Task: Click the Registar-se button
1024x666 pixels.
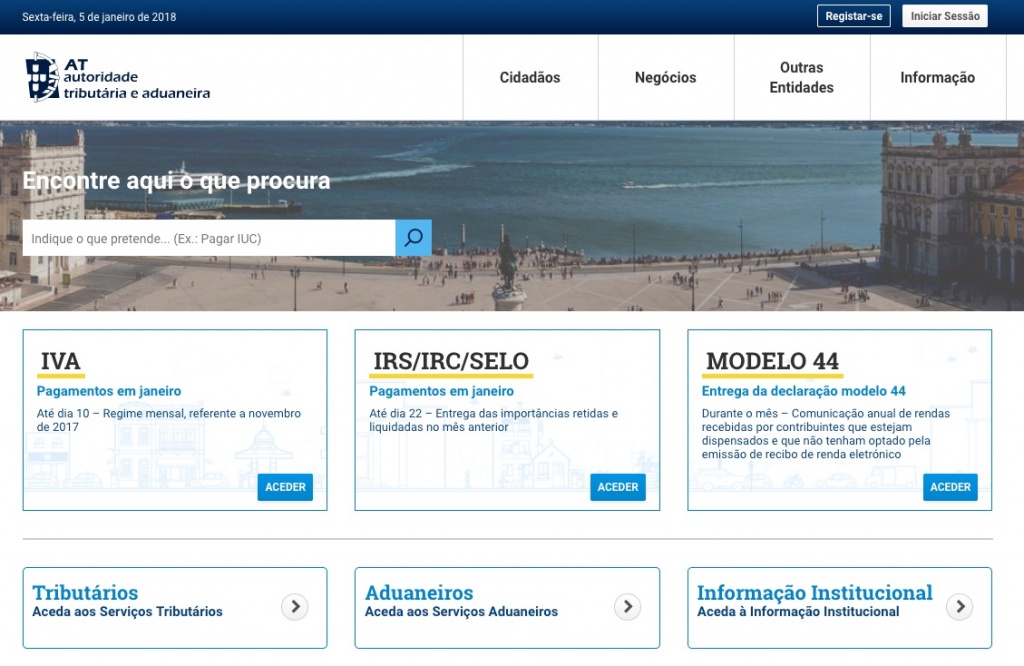Action: click(x=853, y=15)
